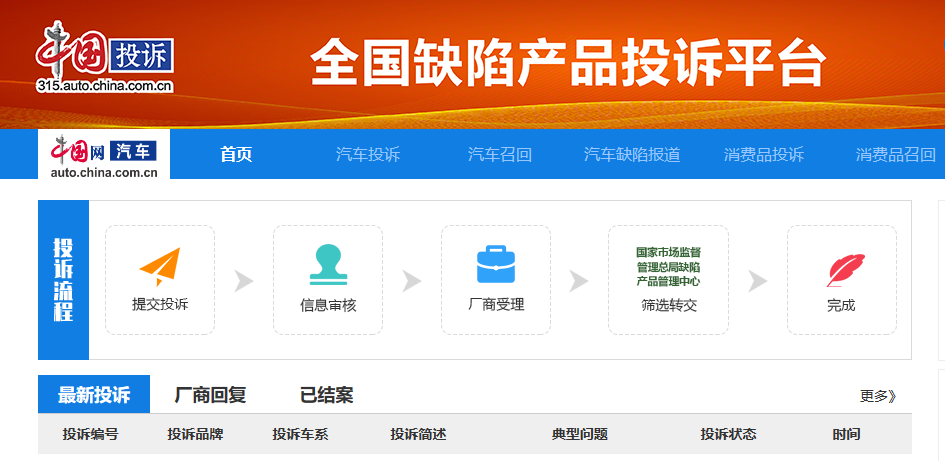The image size is (945, 461).
Task: Click the 更多》 link
Action: 878,396
